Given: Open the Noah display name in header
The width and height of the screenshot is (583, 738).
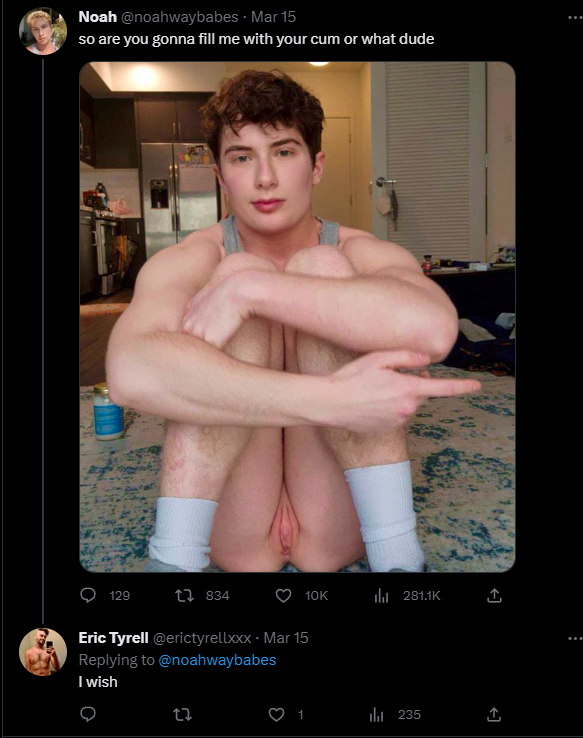Looking at the screenshot, I should 97,17.
